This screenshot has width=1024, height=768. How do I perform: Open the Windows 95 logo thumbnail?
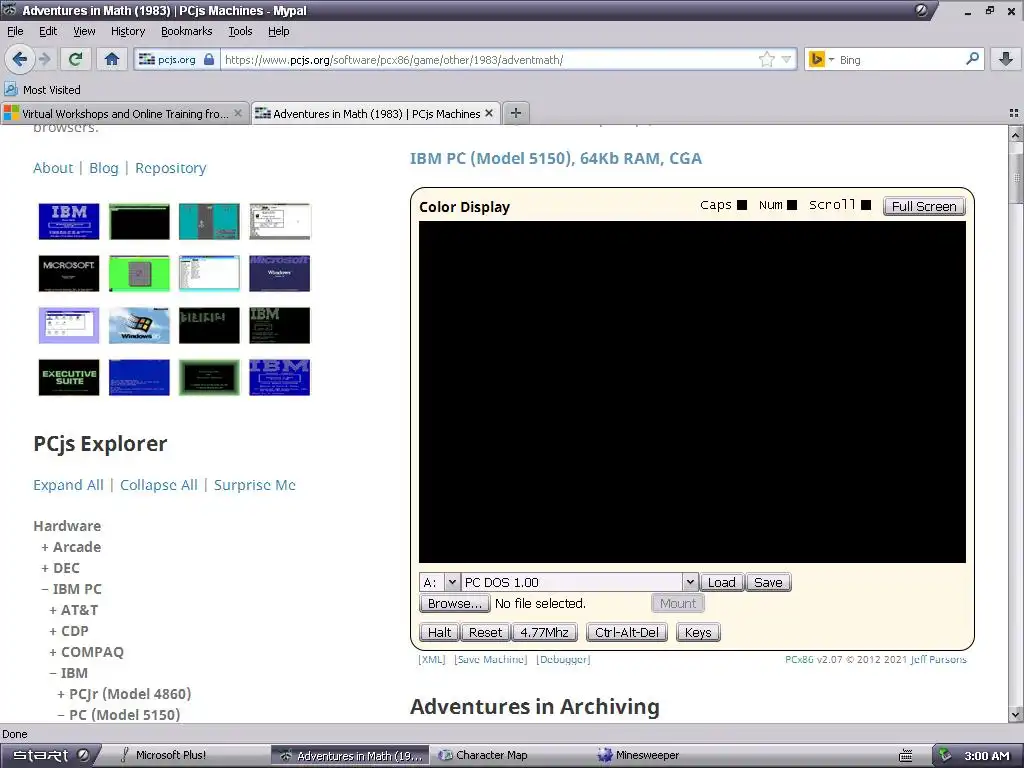click(x=139, y=325)
